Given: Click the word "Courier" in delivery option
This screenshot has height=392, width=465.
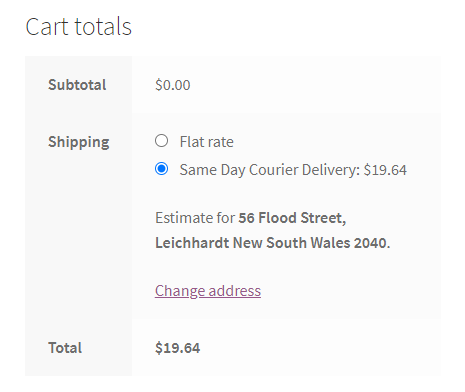Looking at the screenshot, I should (x=274, y=170).
